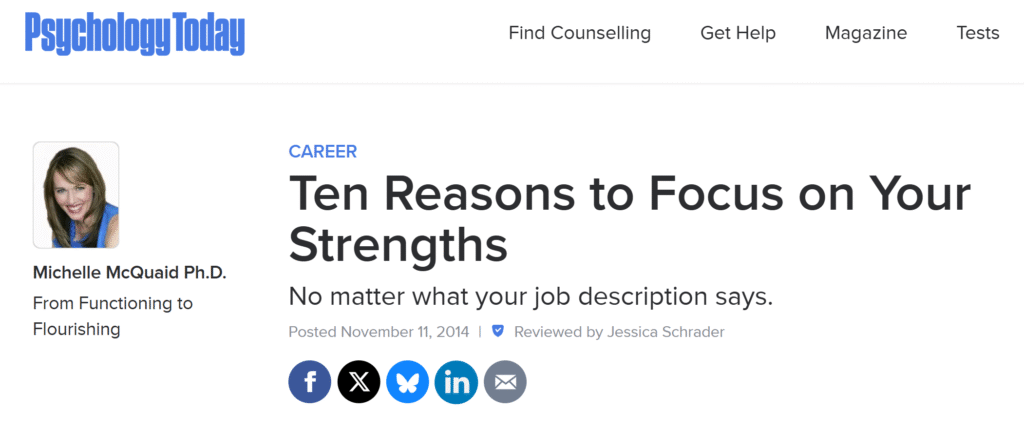Share the article on Bluesky
The image size is (1024, 434).
click(x=408, y=381)
